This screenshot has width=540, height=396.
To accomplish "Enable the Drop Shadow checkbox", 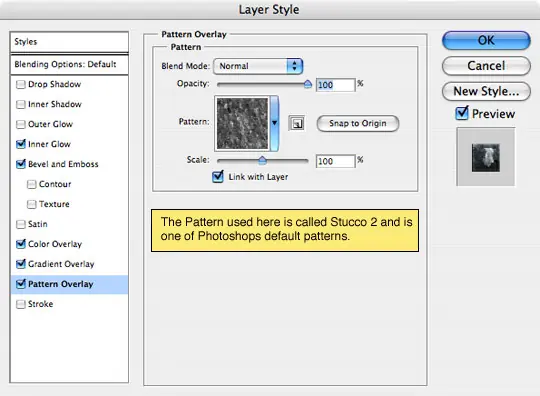I will click(x=21, y=84).
